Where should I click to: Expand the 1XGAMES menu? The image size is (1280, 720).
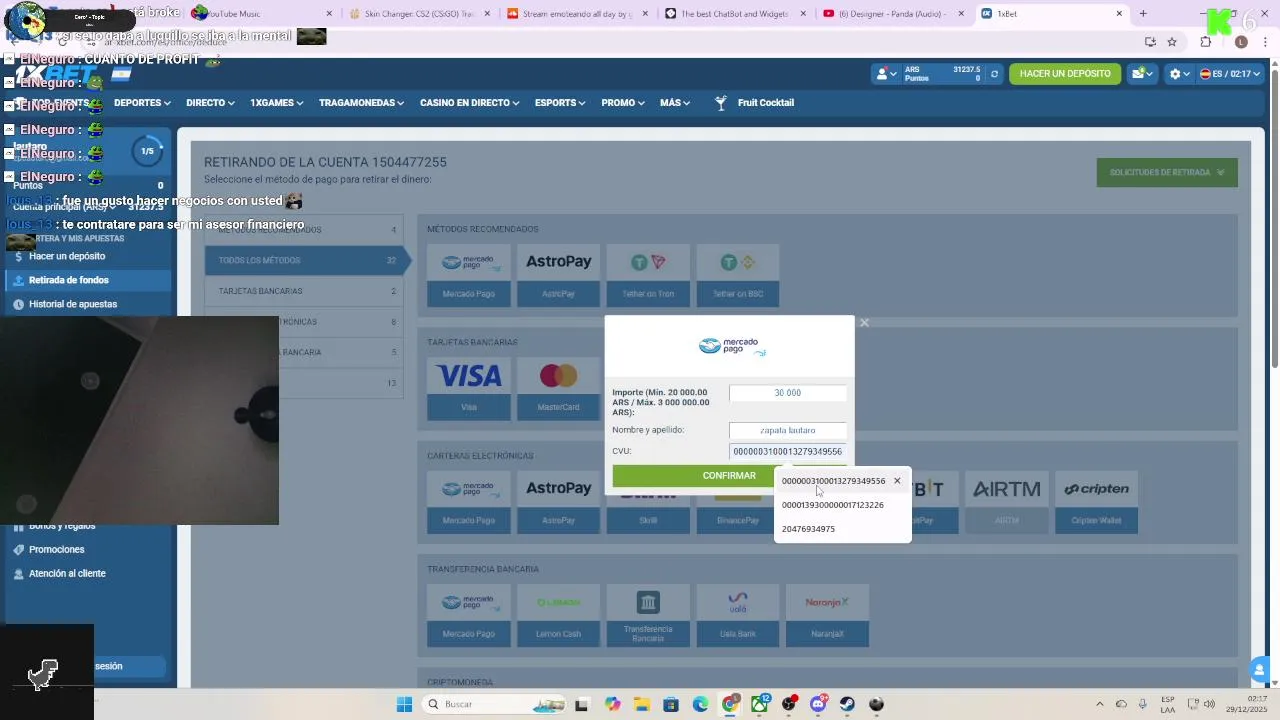click(x=277, y=102)
